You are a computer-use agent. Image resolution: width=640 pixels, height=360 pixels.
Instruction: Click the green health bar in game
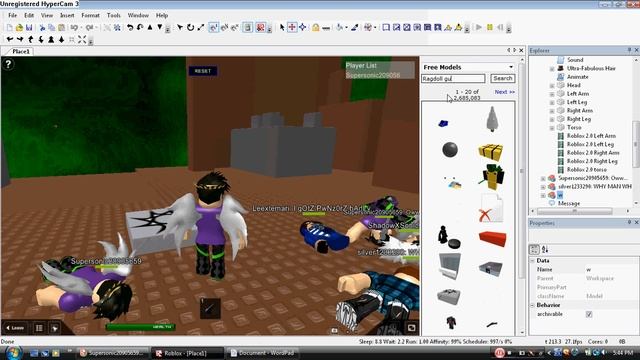(140, 327)
